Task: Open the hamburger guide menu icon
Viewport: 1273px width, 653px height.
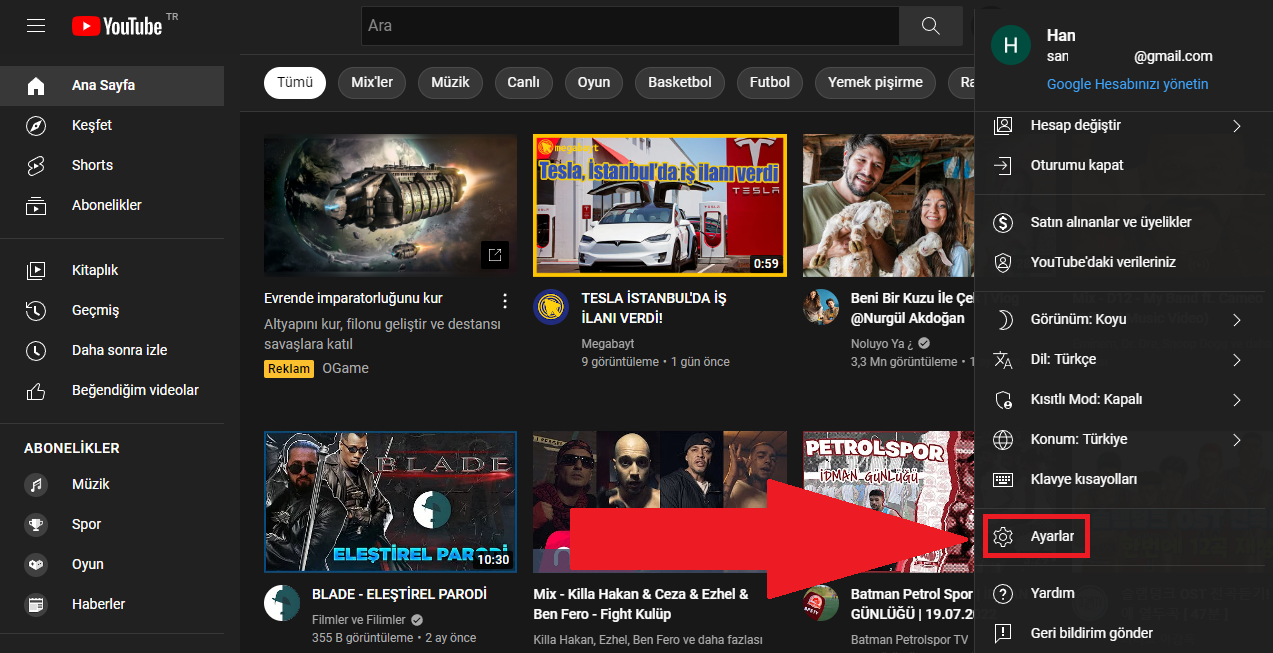Action: tap(36, 26)
